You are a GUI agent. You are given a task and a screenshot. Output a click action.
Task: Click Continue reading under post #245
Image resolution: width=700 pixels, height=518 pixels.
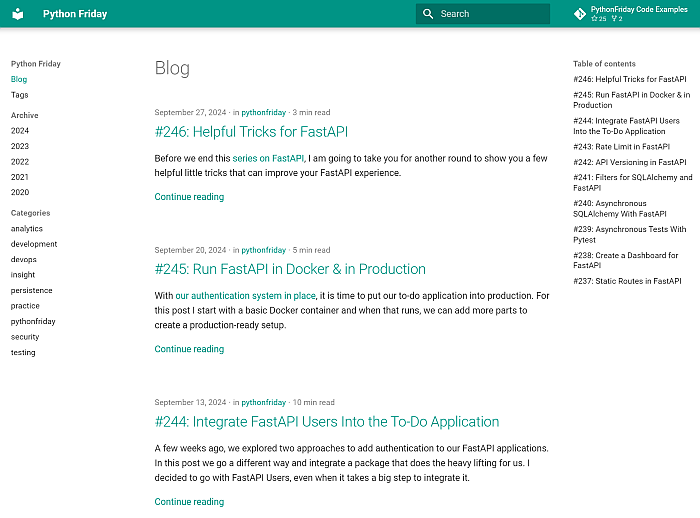(x=189, y=349)
